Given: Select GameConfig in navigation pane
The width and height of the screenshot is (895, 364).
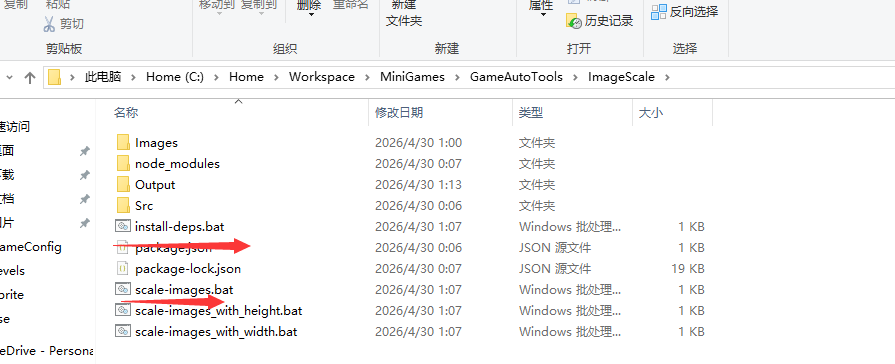Looking at the screenshot, I should (x=31, y=247).
